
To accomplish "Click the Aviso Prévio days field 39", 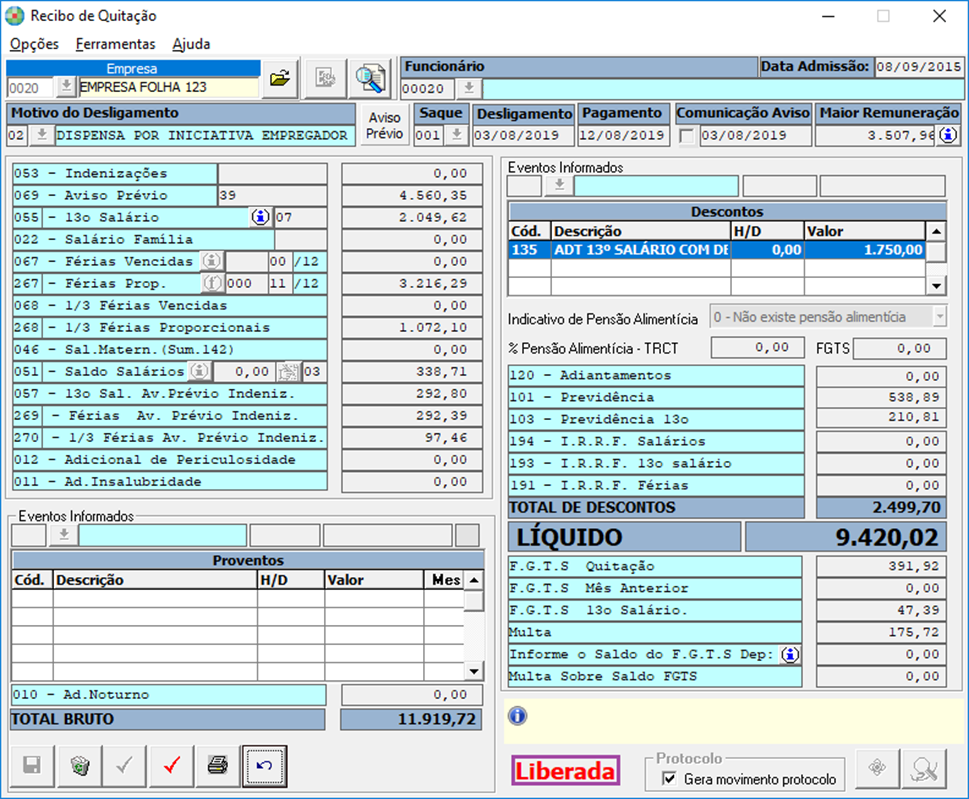I will (x=272, y=195).
